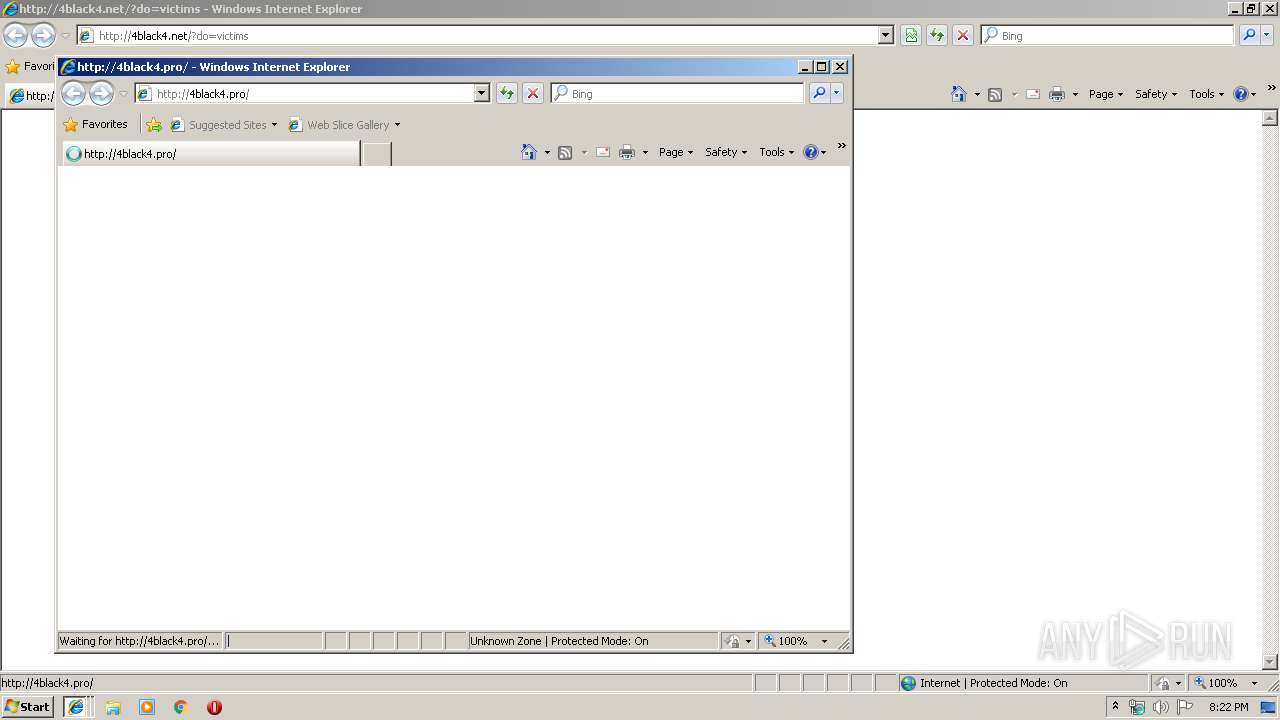Click Compatibility View icon in background window
Viewport: 1280px width, 720px height.
[x=911, y=35]
